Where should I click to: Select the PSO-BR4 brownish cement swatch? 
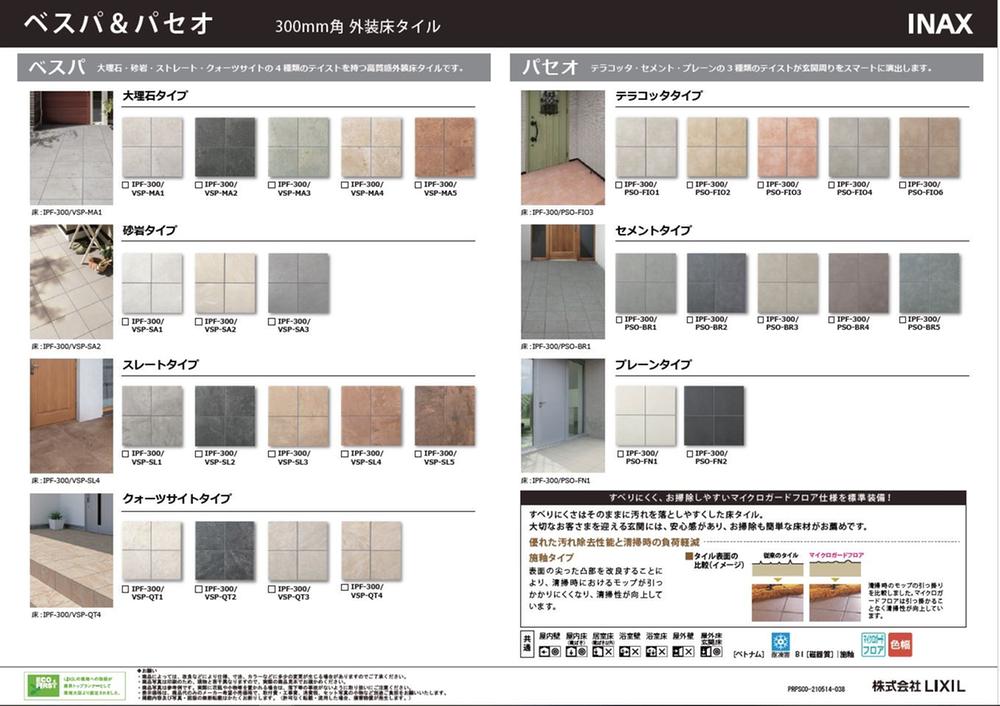click(x=858, y=283)
